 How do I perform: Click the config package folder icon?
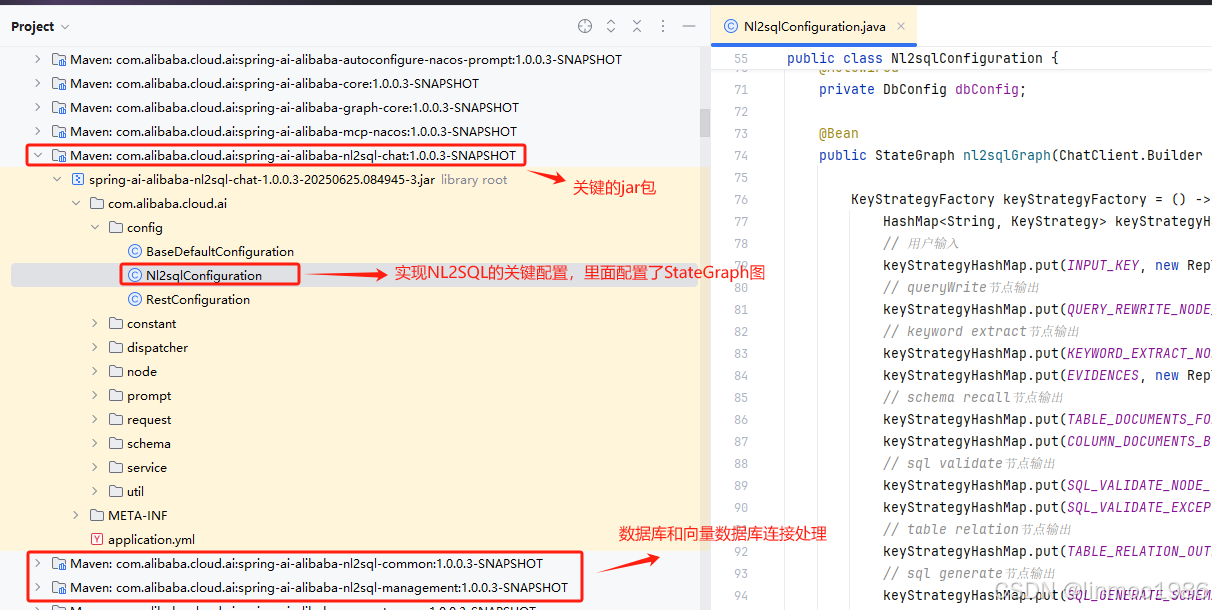tap(116, 227)
